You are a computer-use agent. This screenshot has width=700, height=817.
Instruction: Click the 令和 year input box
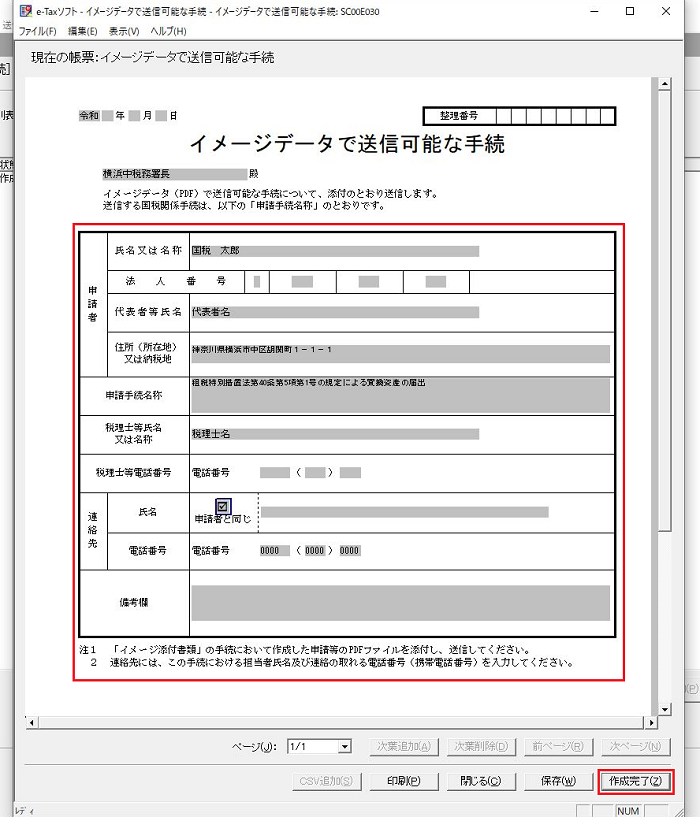[108, 116]
